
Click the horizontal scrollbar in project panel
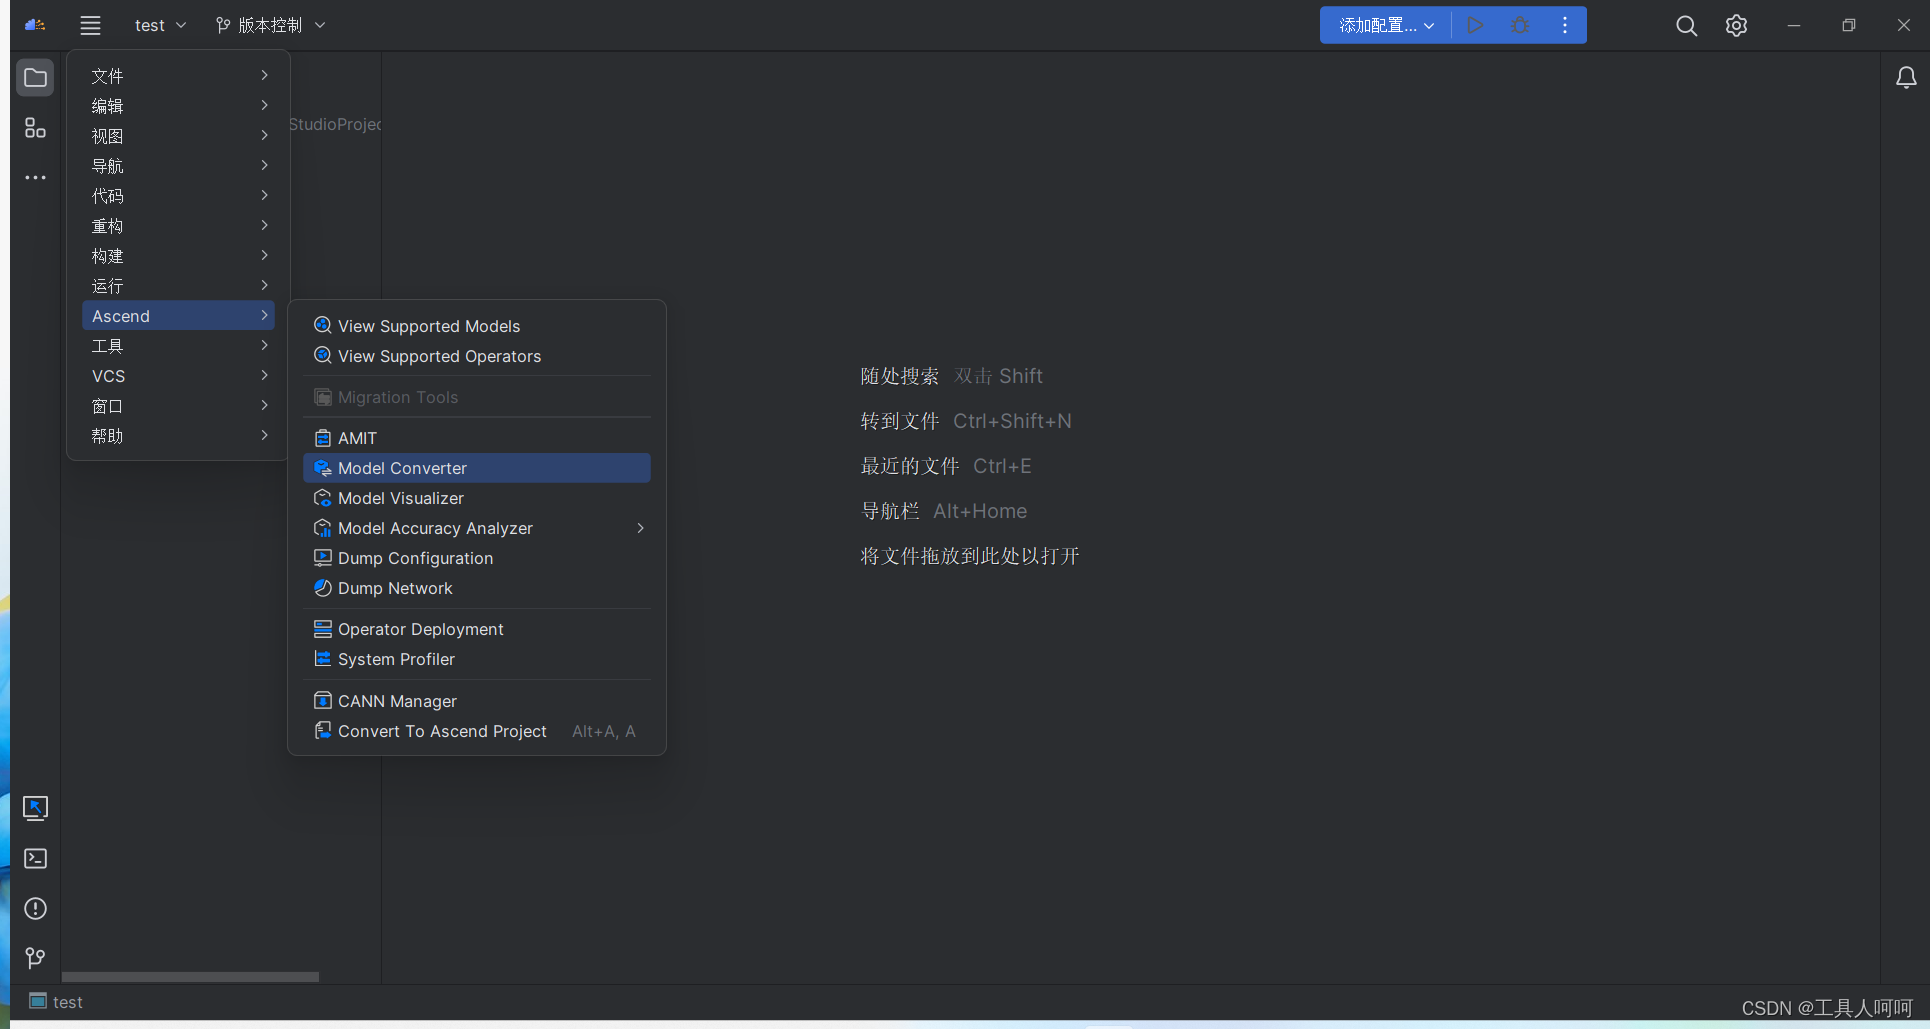(190, 977)
